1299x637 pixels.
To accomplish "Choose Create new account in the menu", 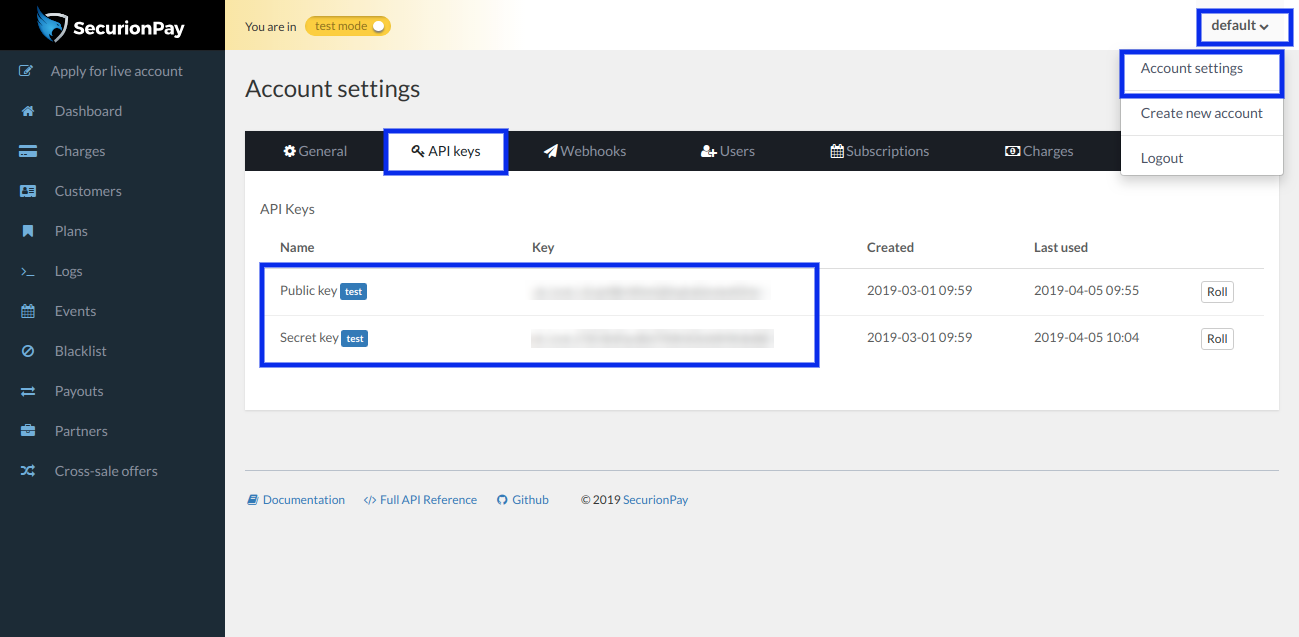I will (1202, 113).
